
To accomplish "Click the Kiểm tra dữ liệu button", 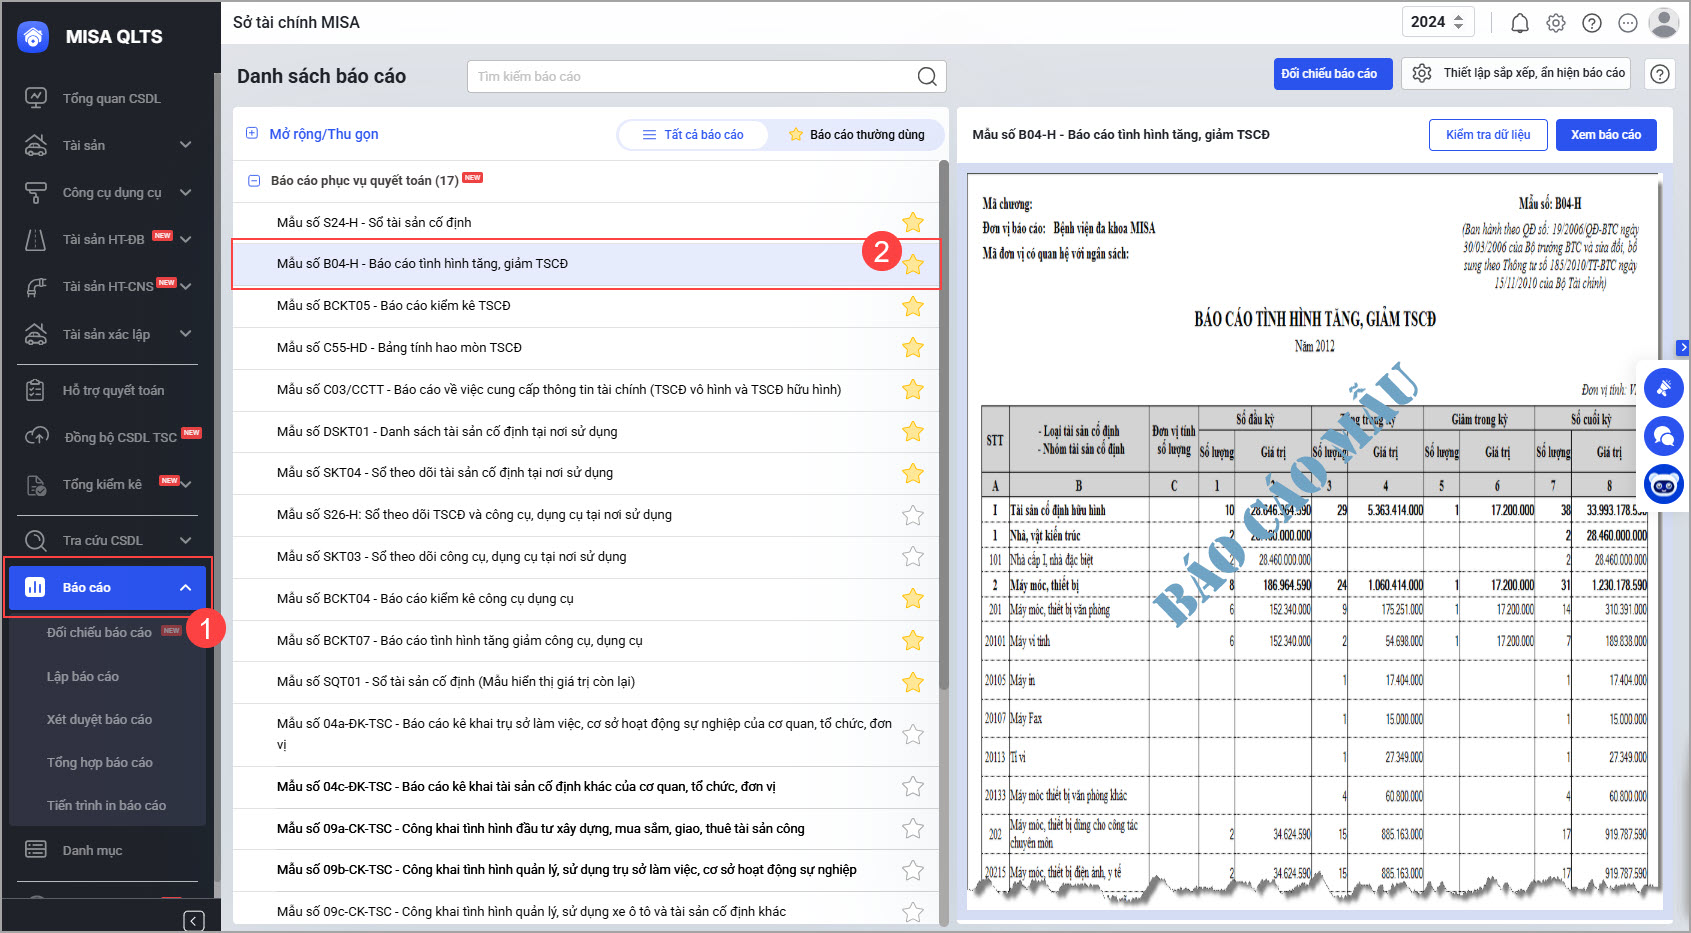I will point(1487,135).
